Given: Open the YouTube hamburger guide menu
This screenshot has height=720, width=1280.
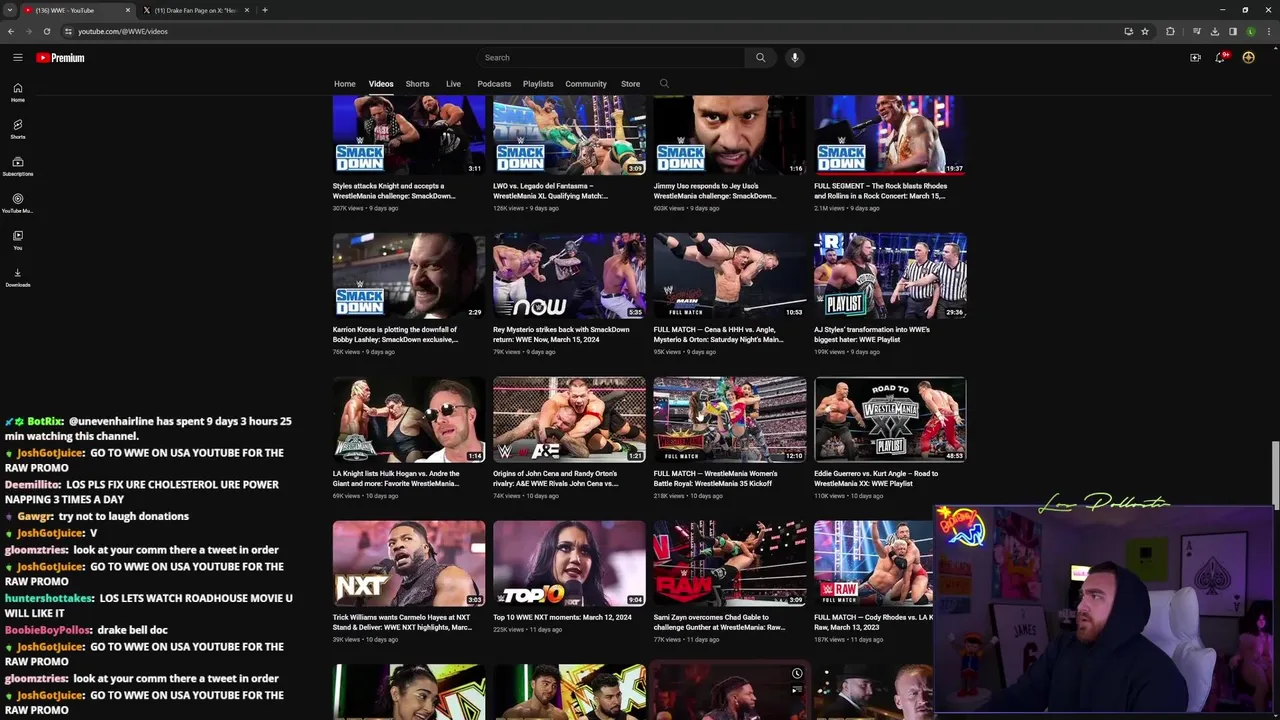Looking at the screenshot, I should tap(17, 58).
